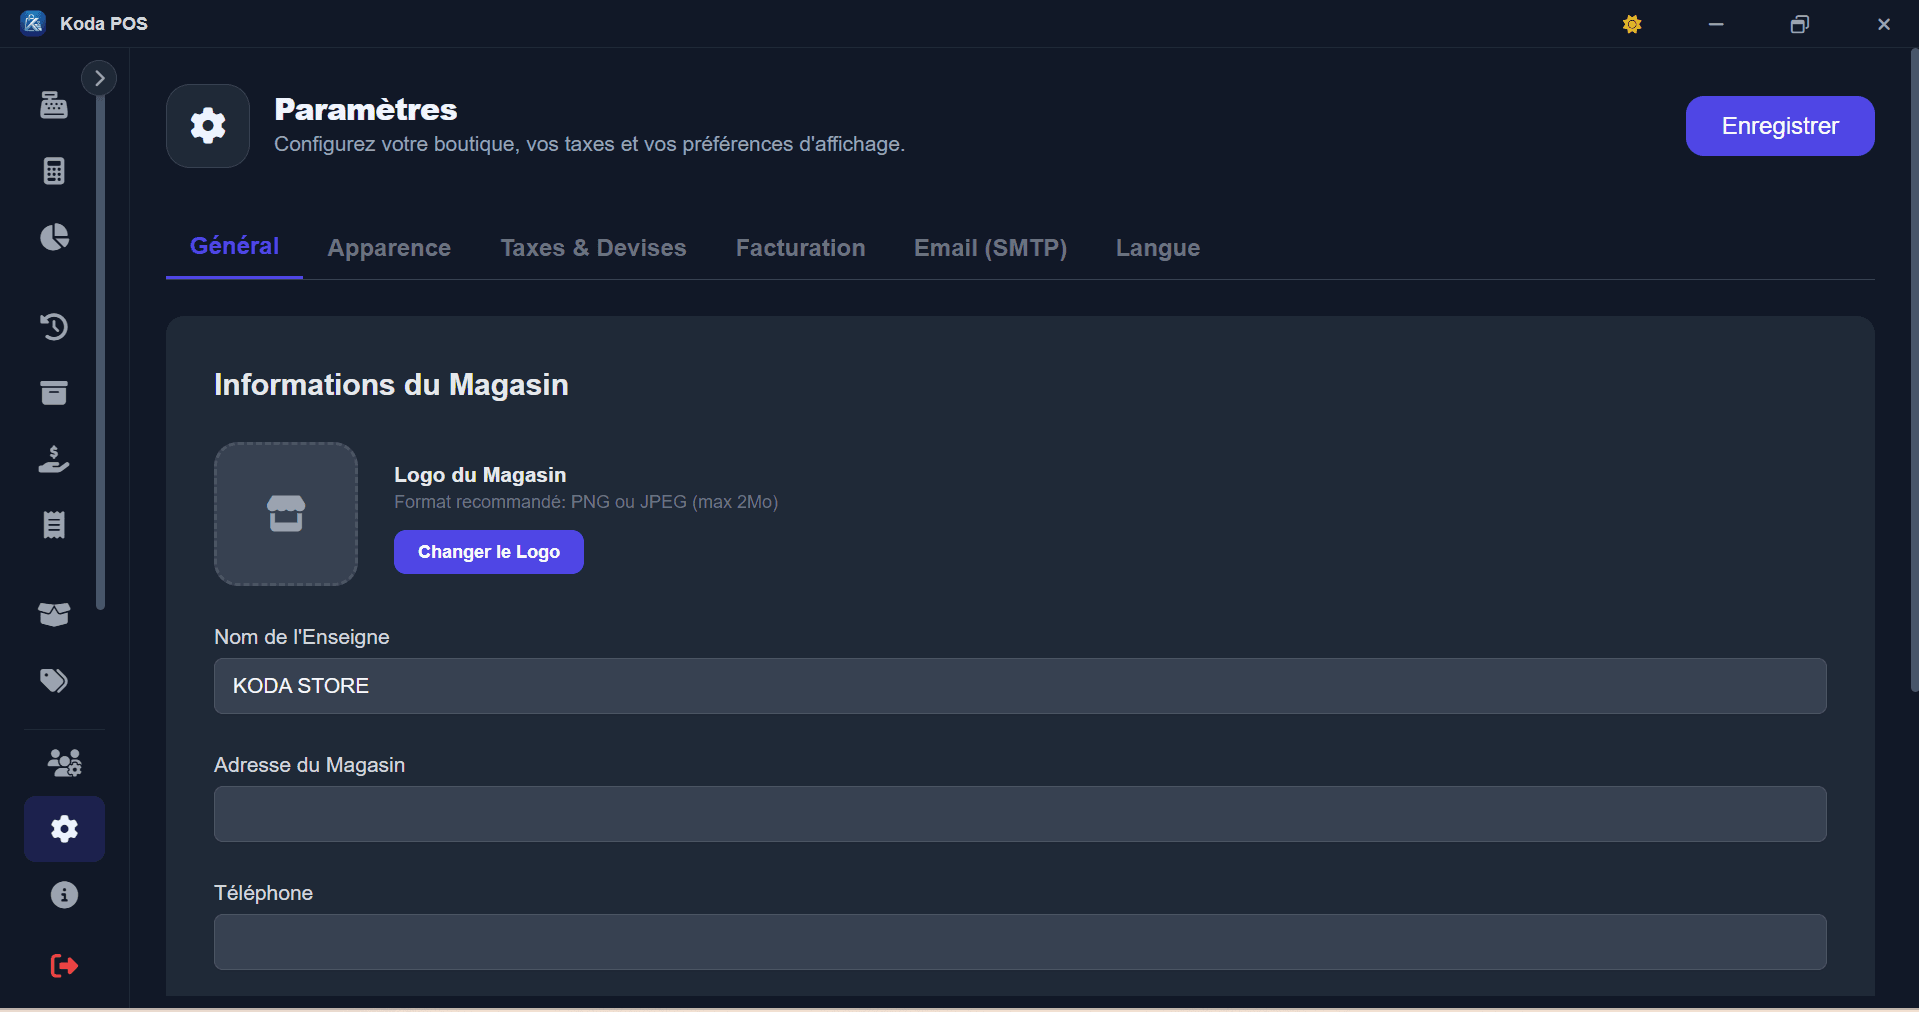This screenshot has width=1919, height=1012.
Task: Open the tags sidebar icon
Action: [x=54, y=681]
